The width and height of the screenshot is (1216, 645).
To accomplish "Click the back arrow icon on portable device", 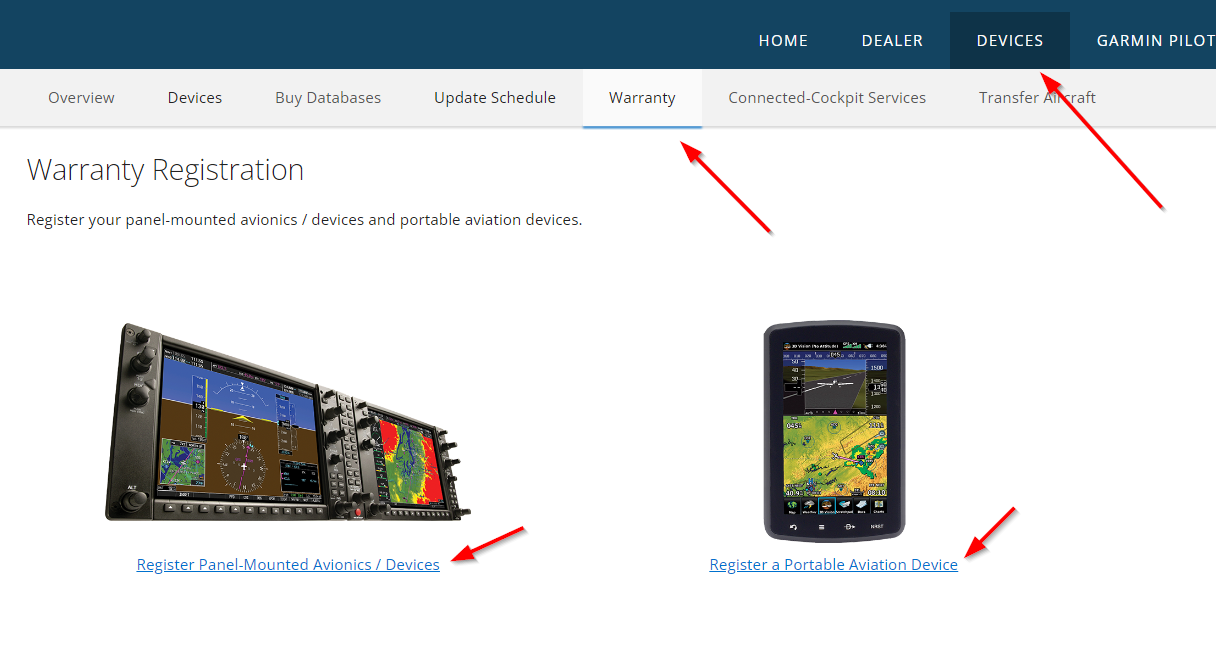I will click(x=793, y=527).
